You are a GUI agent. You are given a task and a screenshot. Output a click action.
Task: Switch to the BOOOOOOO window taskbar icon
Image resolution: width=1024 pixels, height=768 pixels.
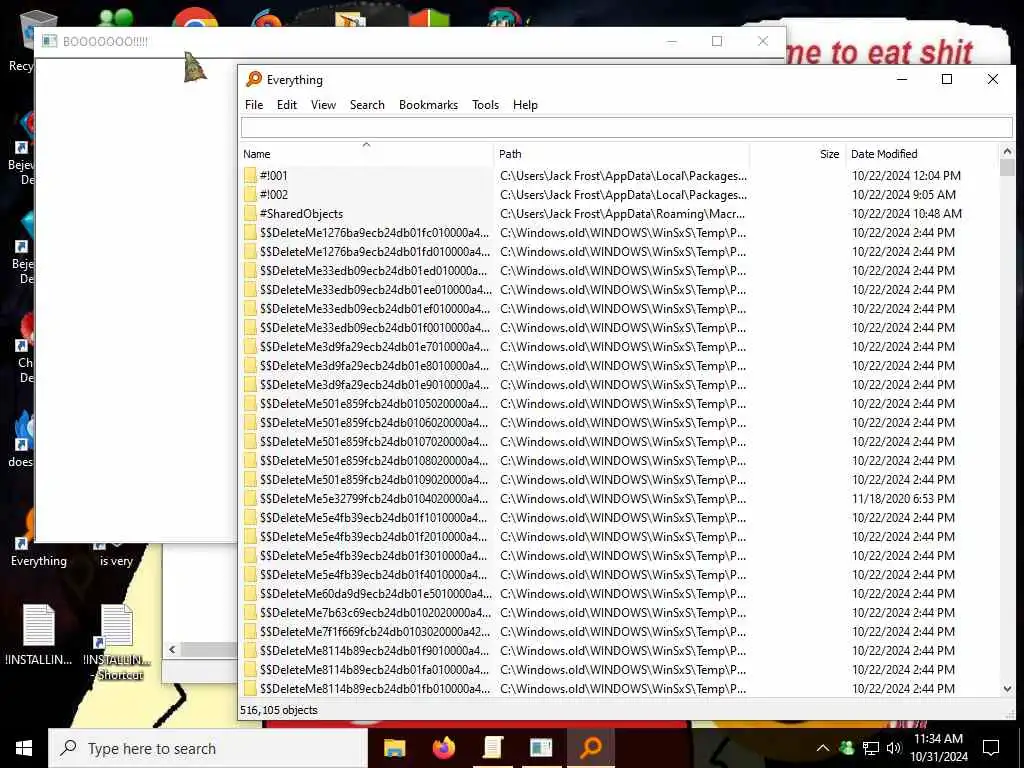[x=541, y=748]
